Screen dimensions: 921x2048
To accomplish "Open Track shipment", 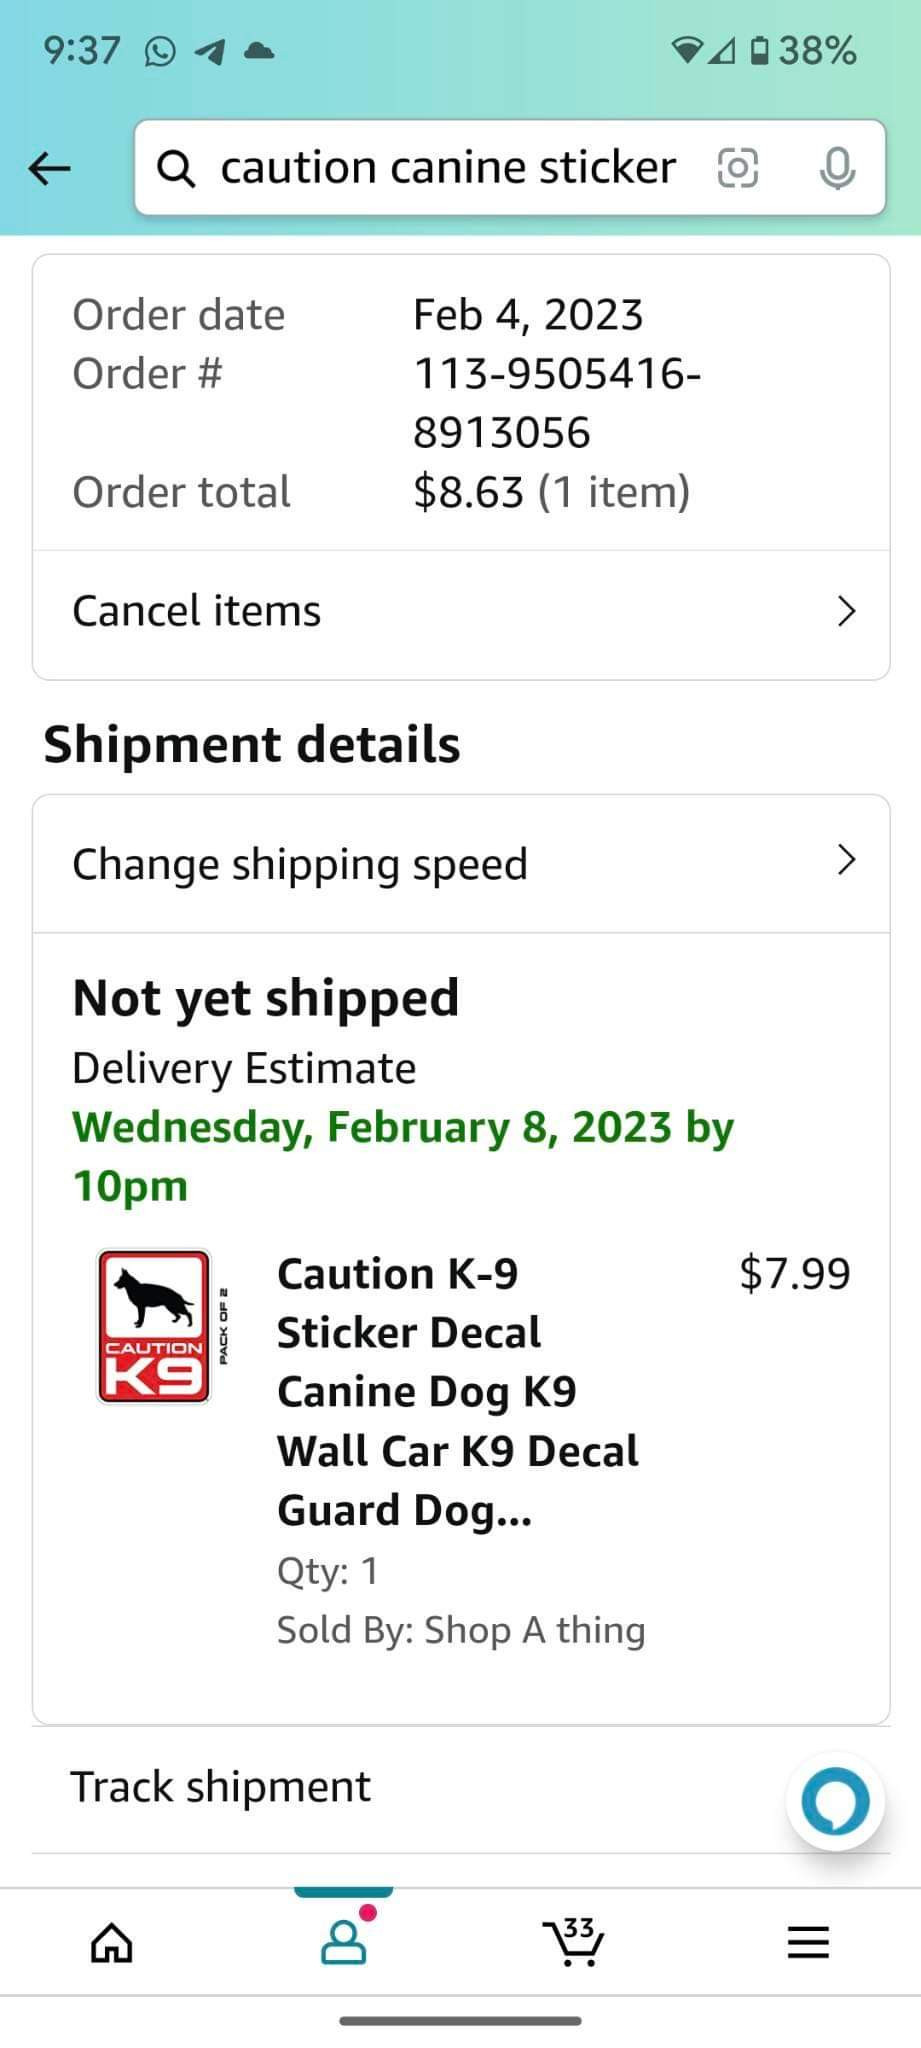I will pyautogui.click(x=221, y=1787).
